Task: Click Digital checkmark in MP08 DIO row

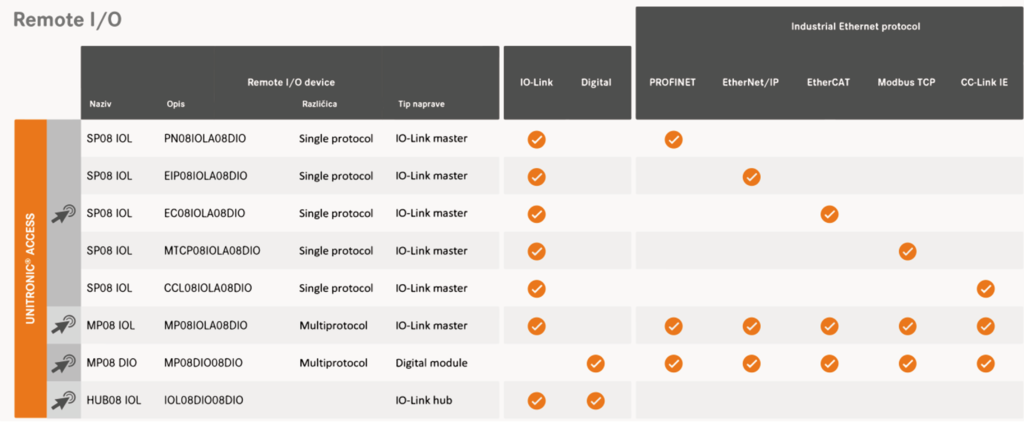Action: [x=596, y=363]
